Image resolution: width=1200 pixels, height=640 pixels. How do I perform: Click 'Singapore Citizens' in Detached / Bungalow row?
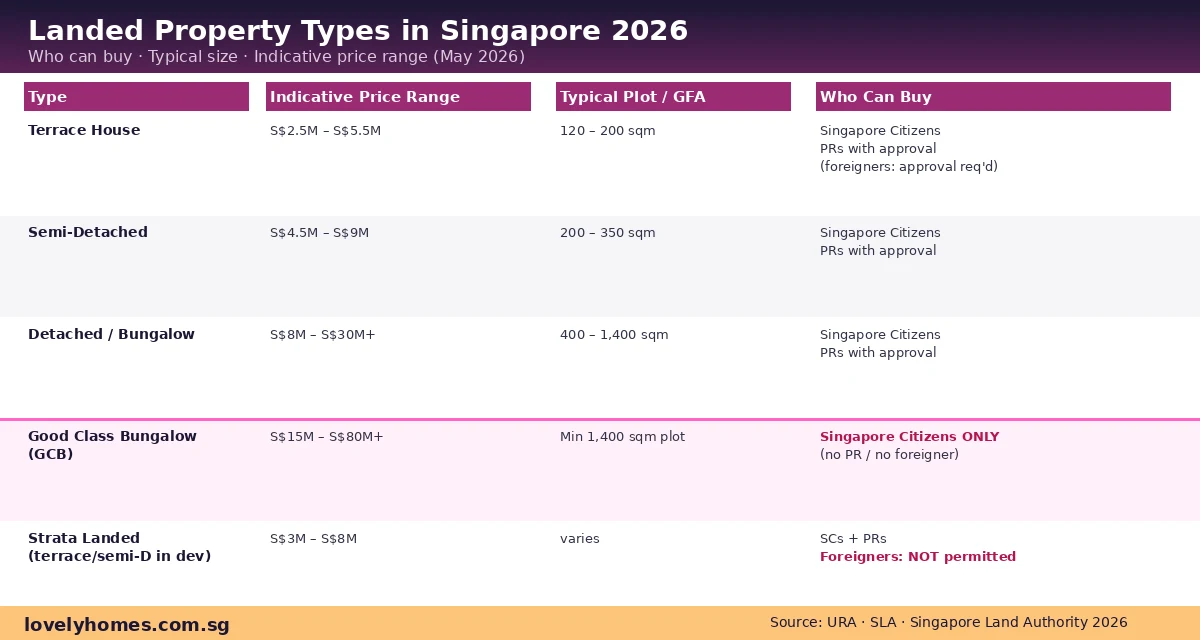(x=880, y=335)
